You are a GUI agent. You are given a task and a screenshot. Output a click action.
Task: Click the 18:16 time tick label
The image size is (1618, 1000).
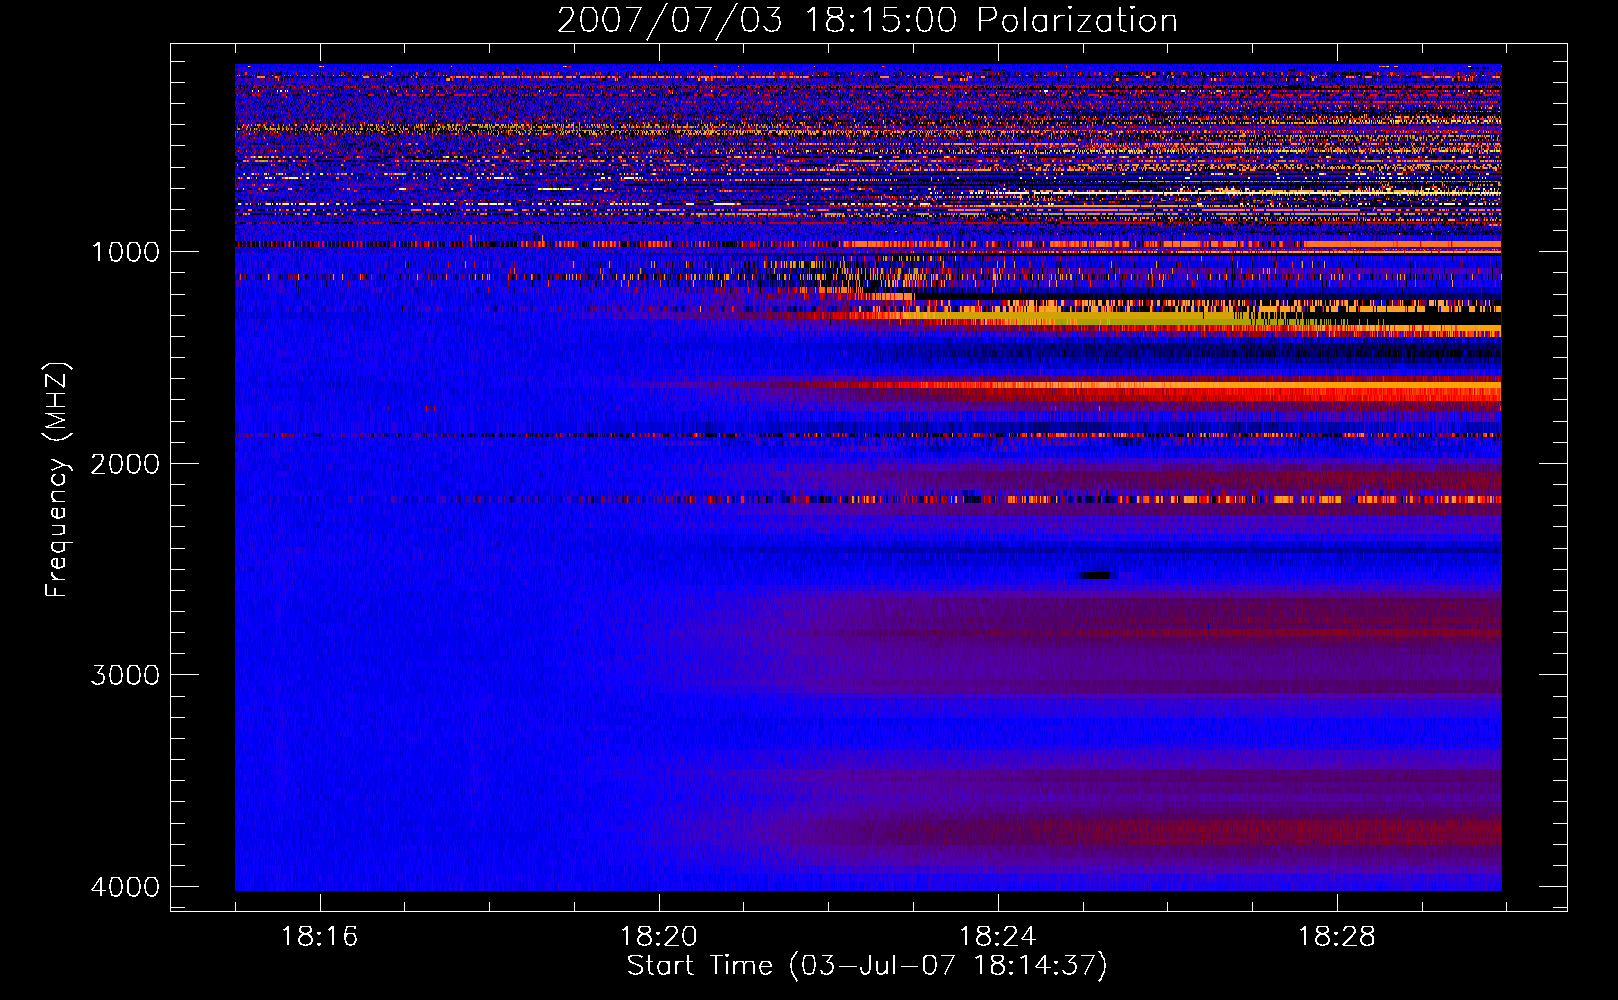point(319,937)
